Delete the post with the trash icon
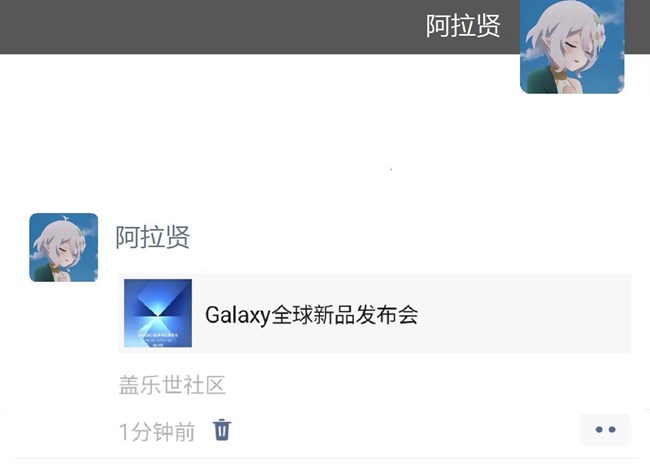 coord(222,430)
